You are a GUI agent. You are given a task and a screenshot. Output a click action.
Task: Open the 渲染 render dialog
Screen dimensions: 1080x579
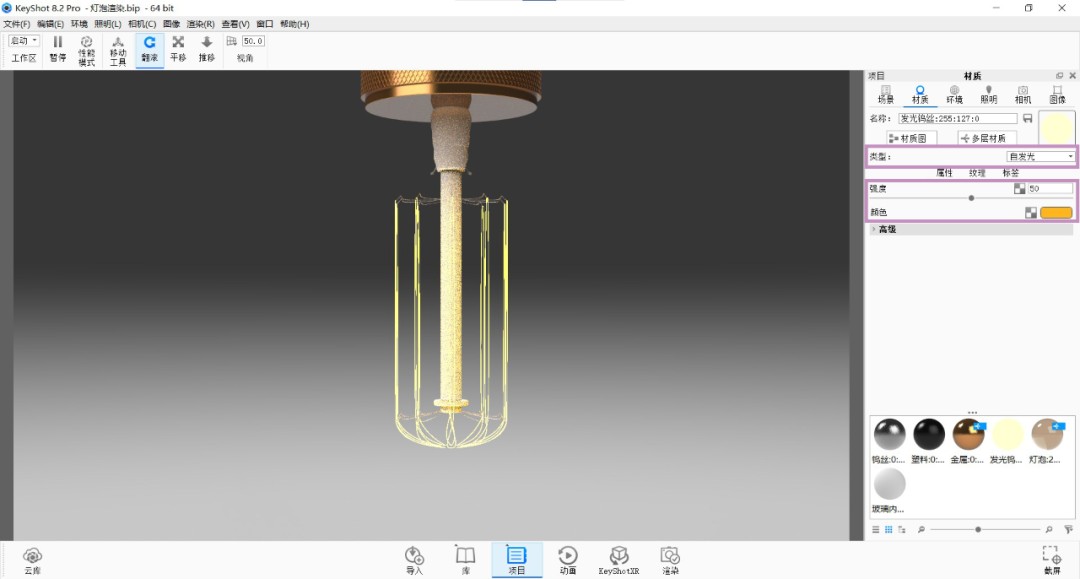pyautogui.click(x=669, y=559)
